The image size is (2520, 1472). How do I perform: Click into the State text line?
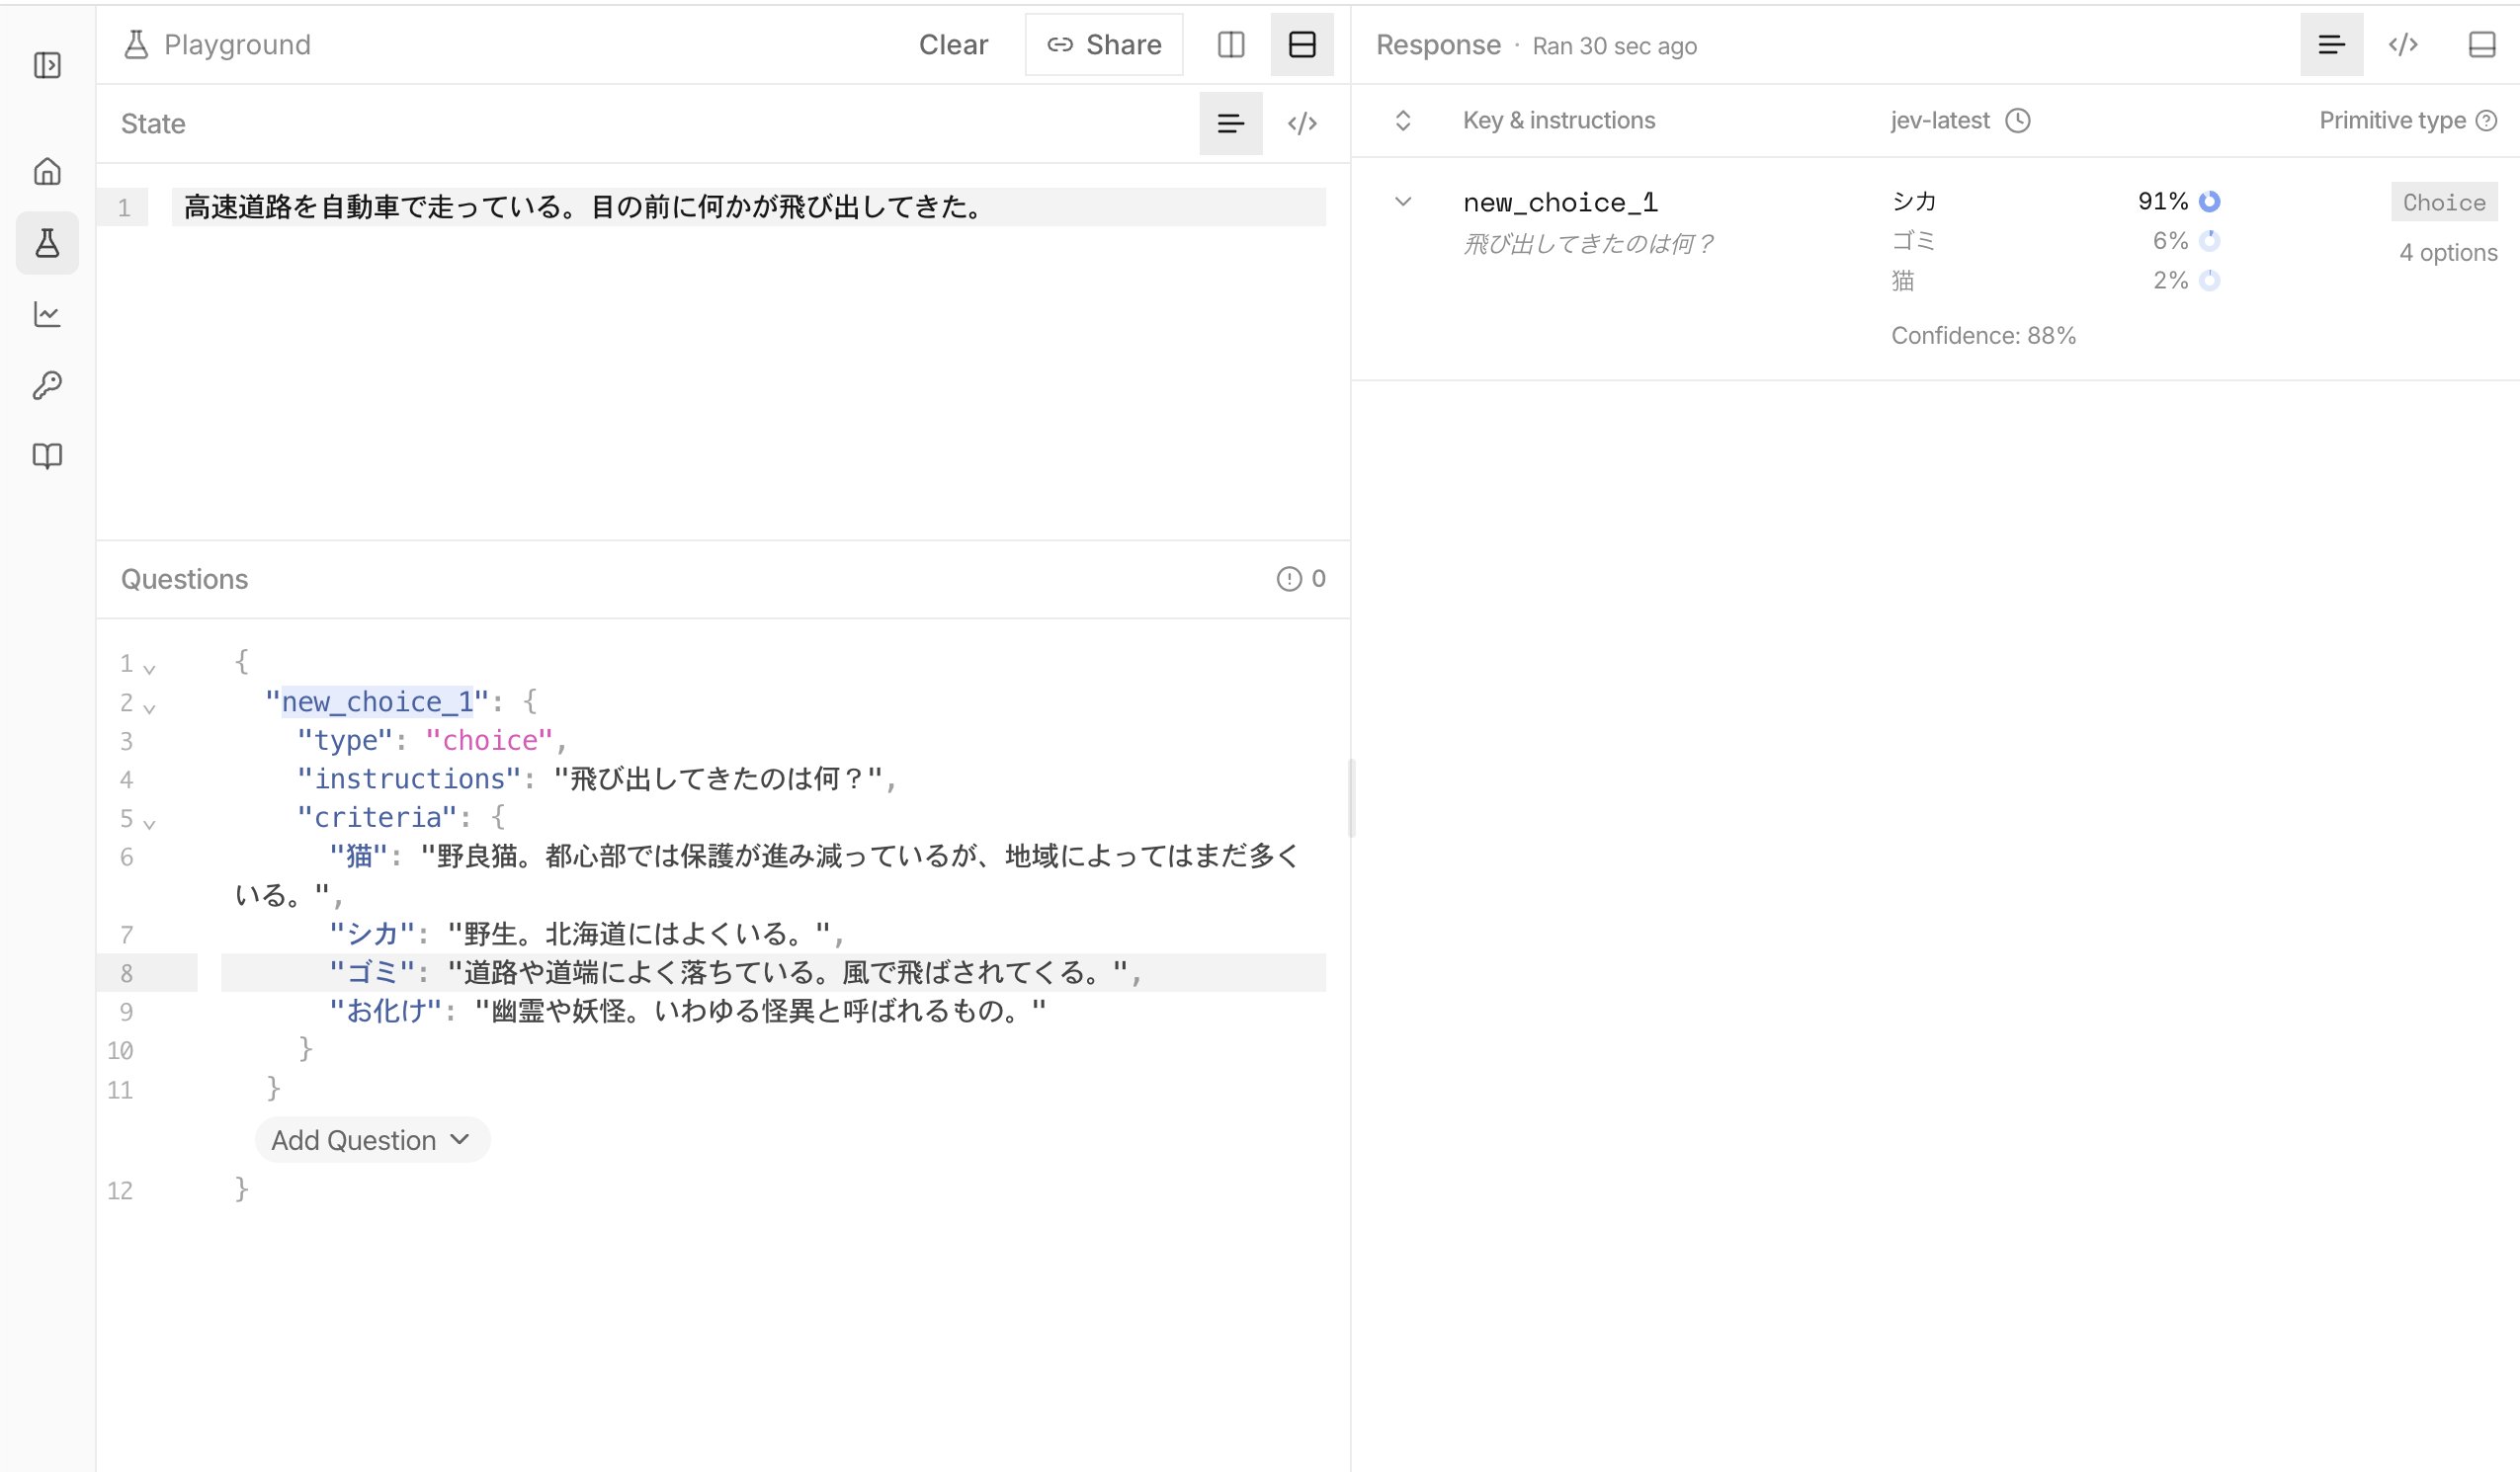pos(748,207)
